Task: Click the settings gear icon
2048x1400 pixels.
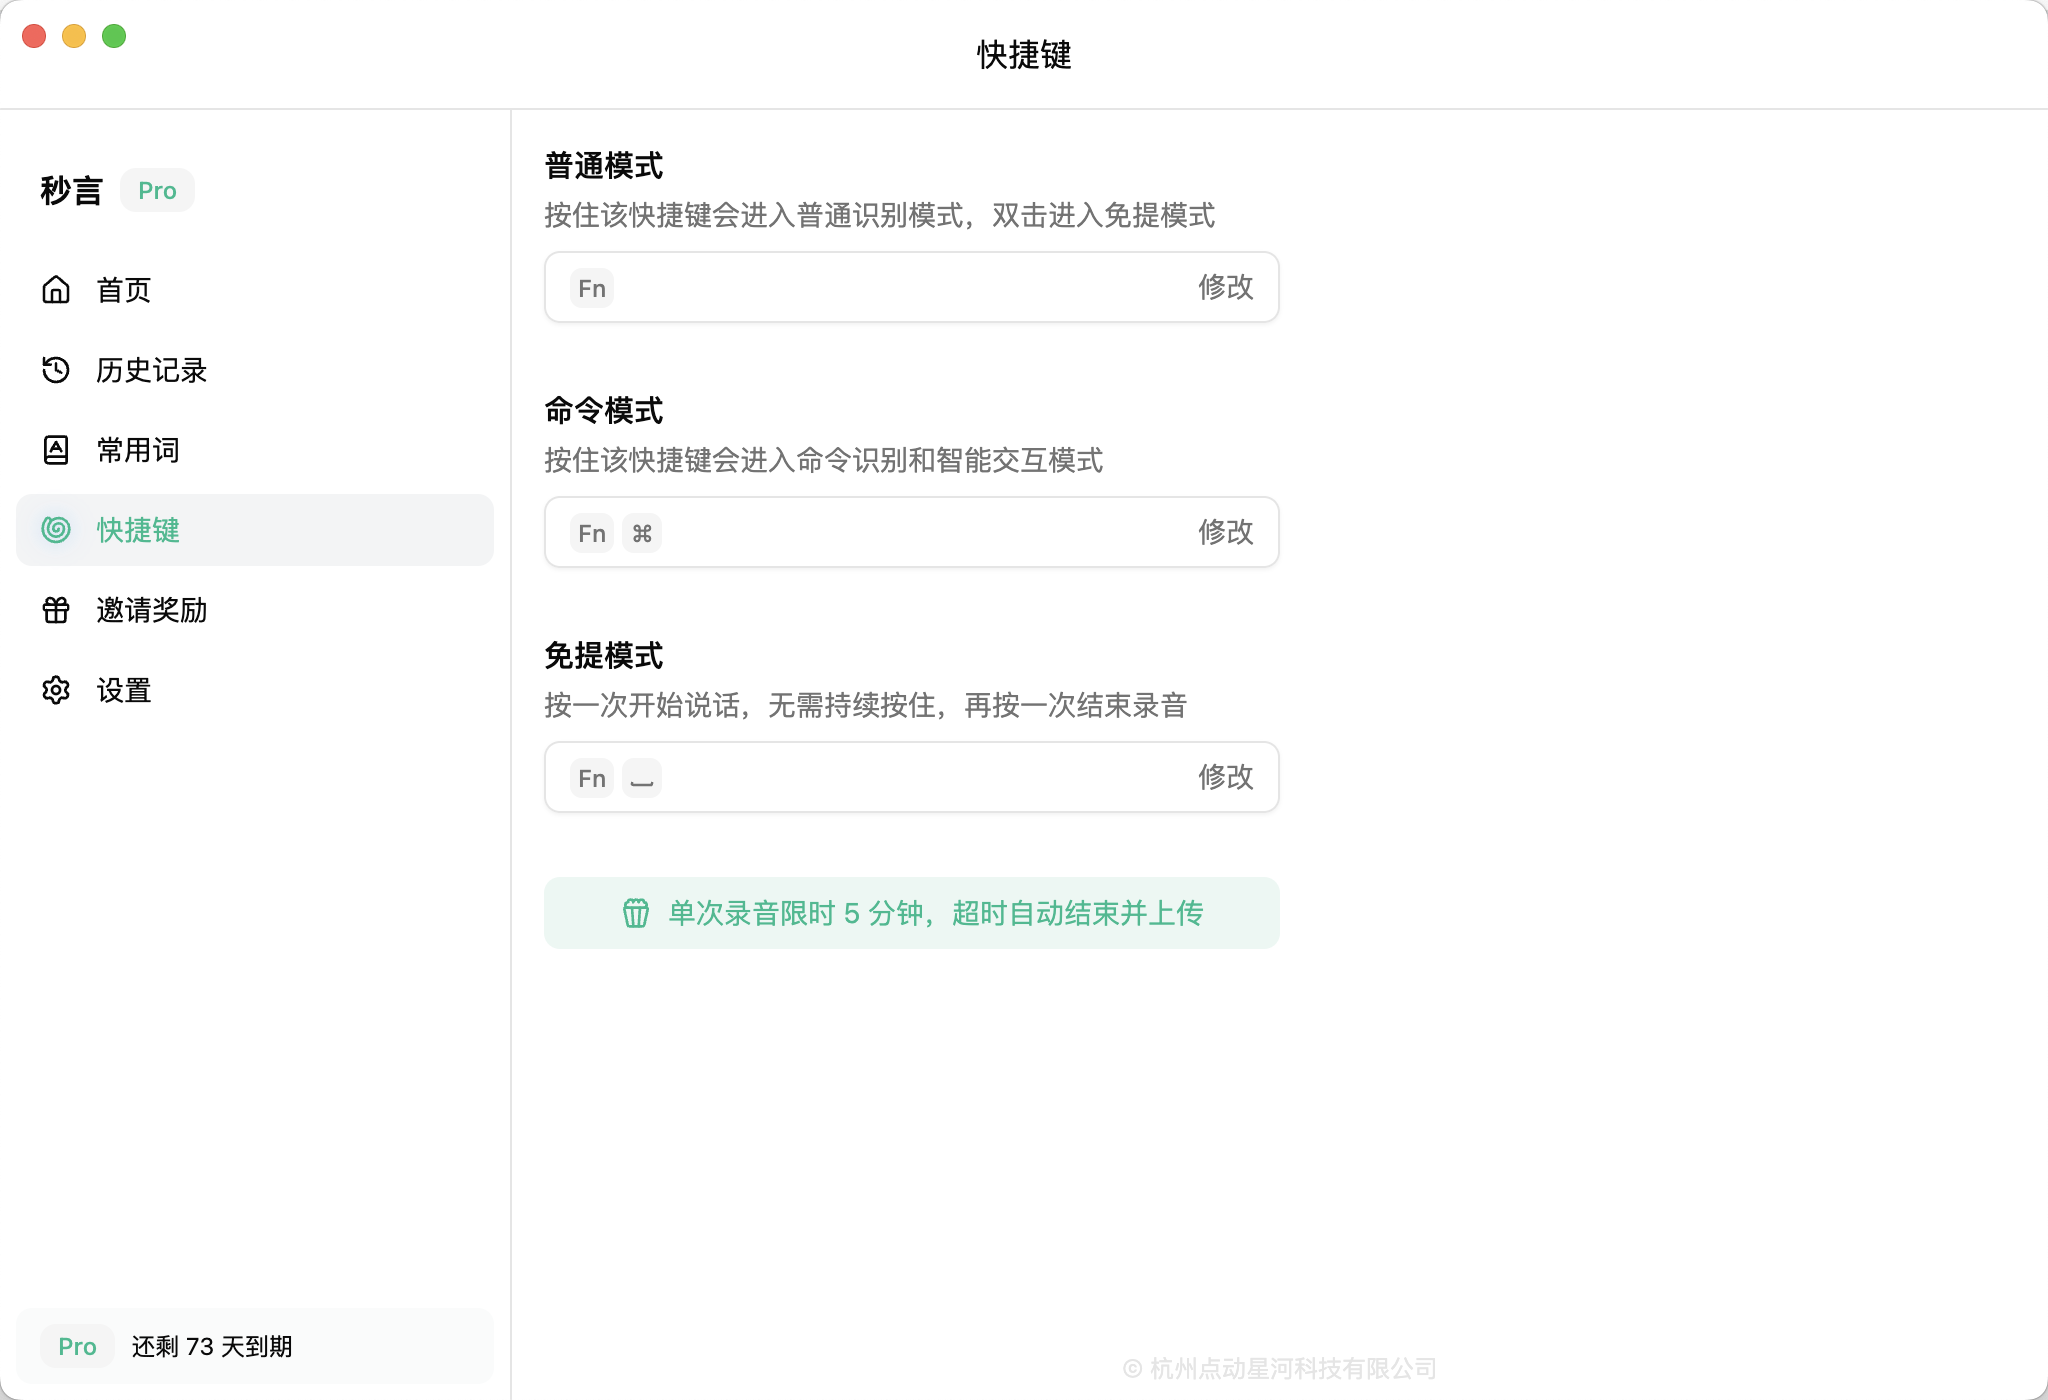Action: click(x=56, y=690)
